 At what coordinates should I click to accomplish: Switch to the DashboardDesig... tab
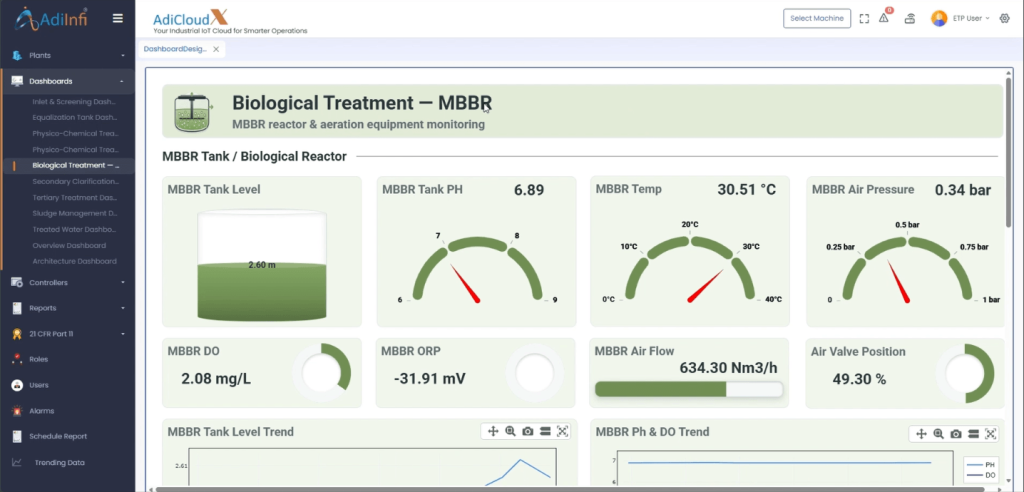coord(175,49)
